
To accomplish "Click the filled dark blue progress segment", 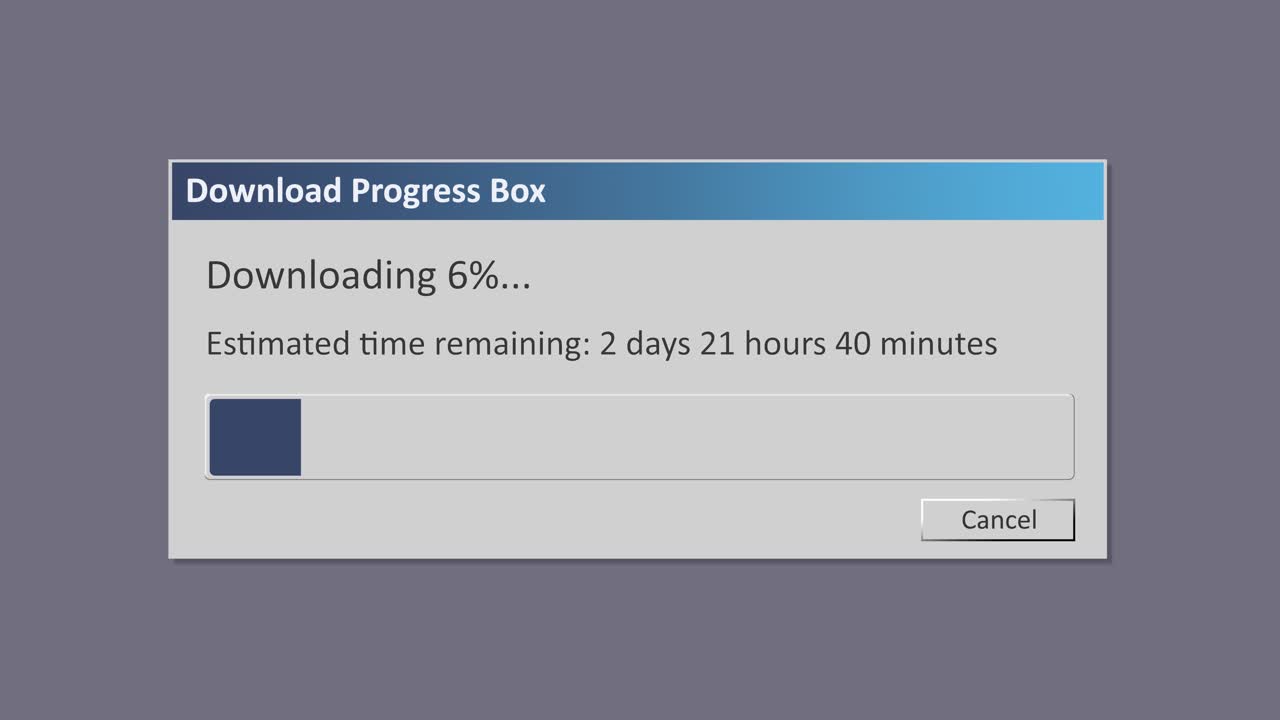I will (255, 437).
